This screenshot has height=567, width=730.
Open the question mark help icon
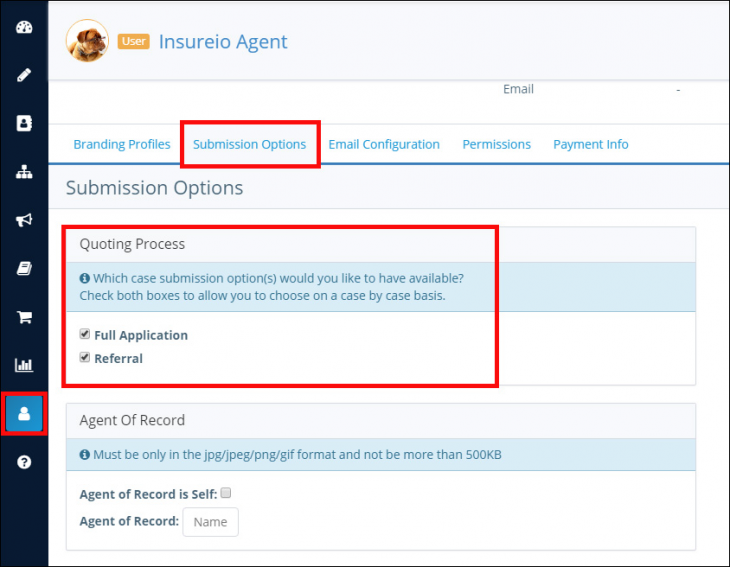24,462
